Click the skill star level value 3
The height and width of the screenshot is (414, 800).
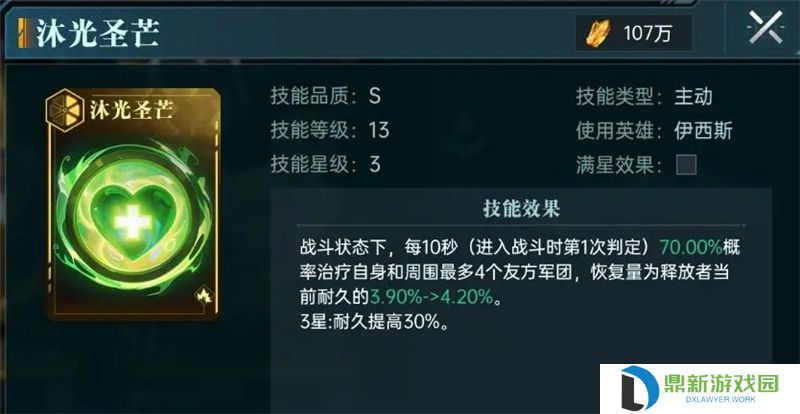(x=375, y=164)
